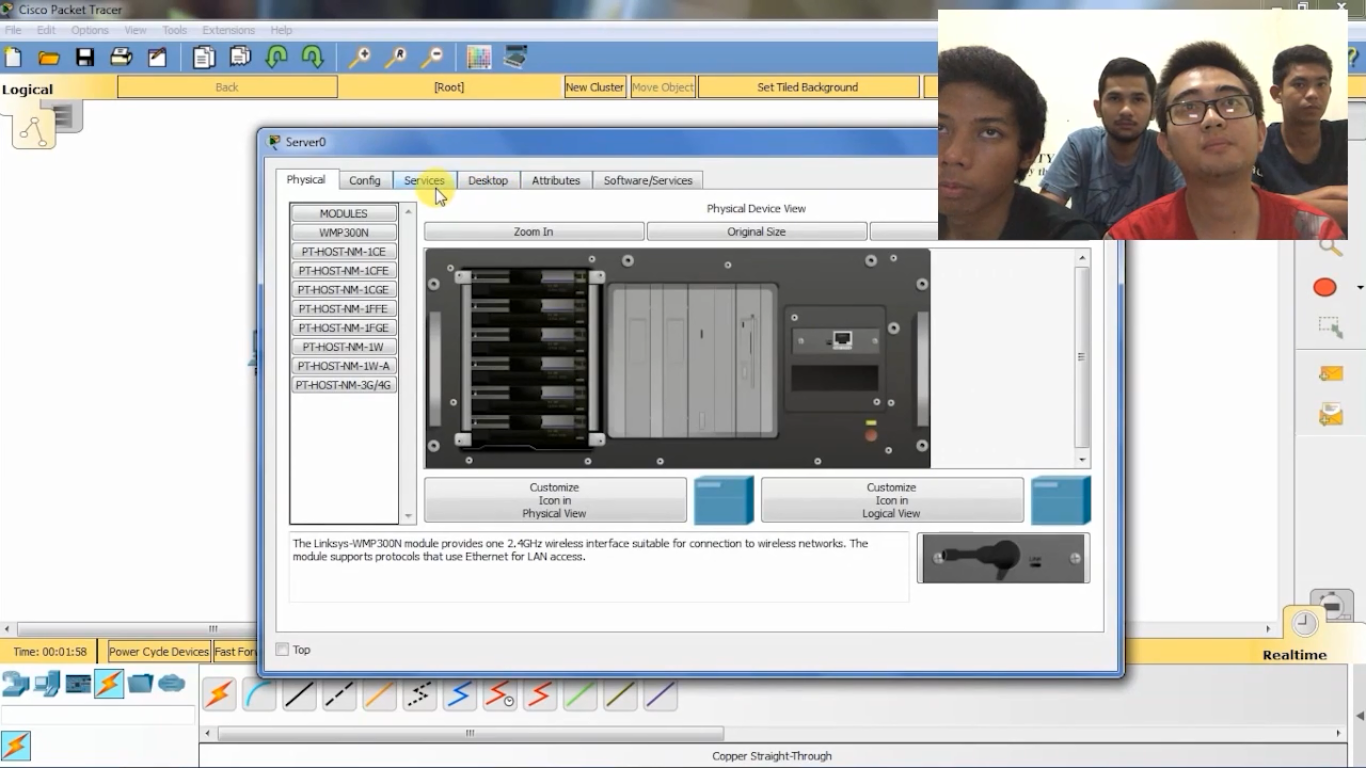Image resolution: width=1366 pixels, height=768 pixels.
Task: Open custom devices dialog icon
Action: click(515, 58)
